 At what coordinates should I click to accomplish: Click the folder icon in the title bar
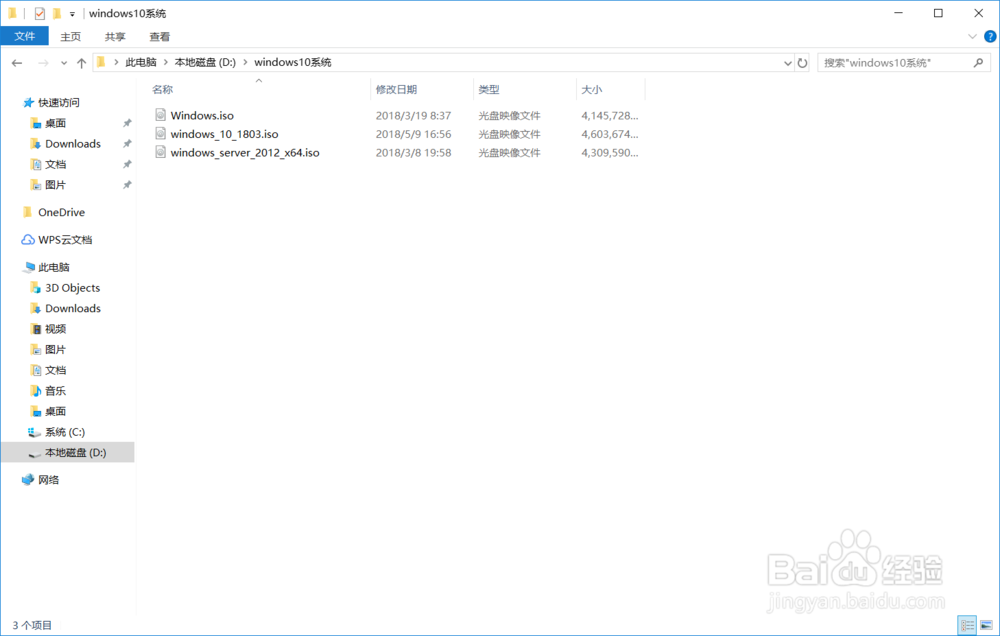point(13,13)
